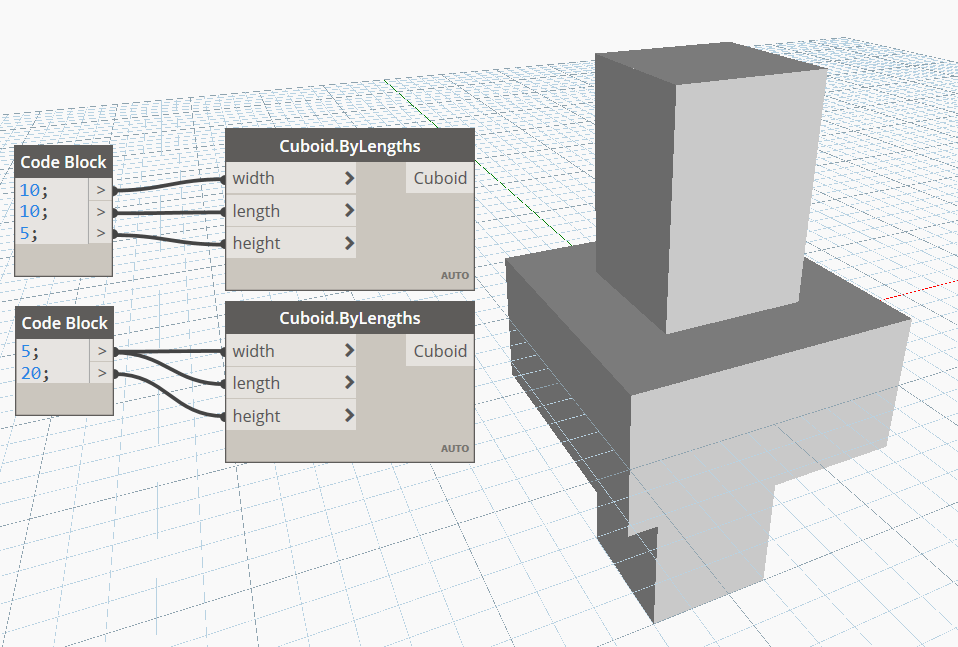Screen dimensions: 958x647
Task: Click the first "10;" line in the upper Code Block
Action: (x=34, y=190)
